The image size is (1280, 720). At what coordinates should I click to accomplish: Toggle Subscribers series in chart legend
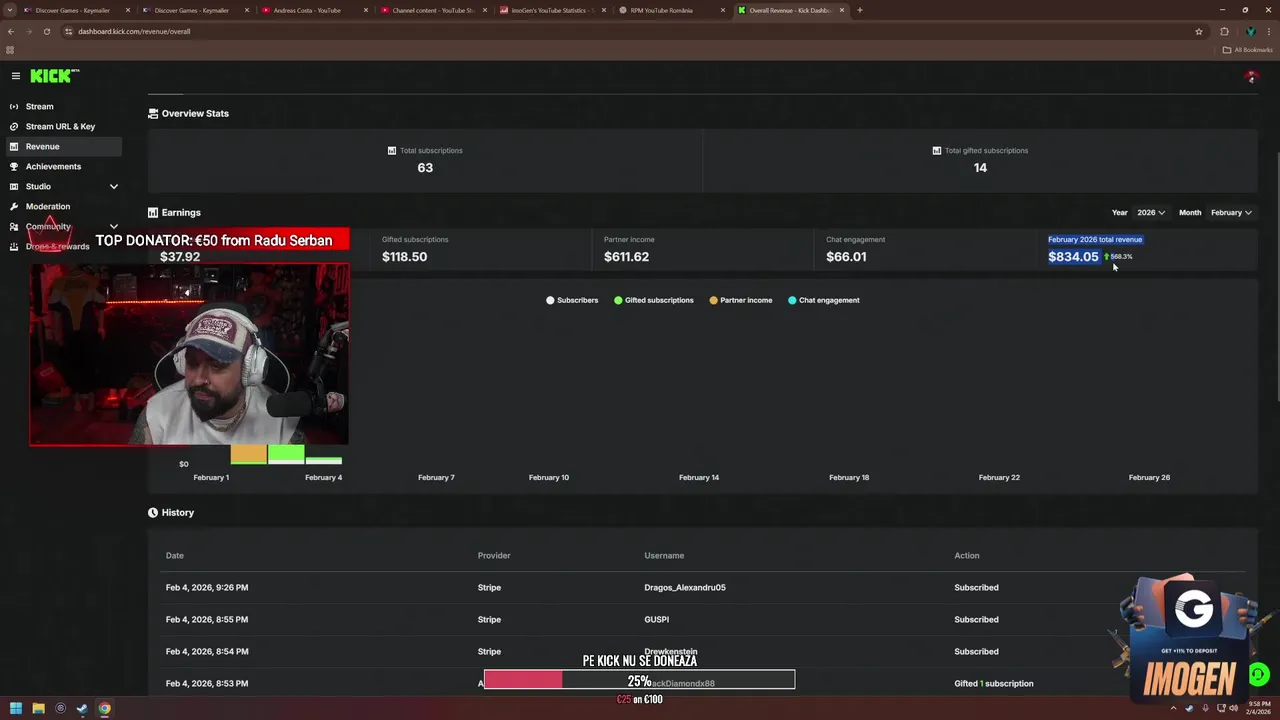coord(572,300)
